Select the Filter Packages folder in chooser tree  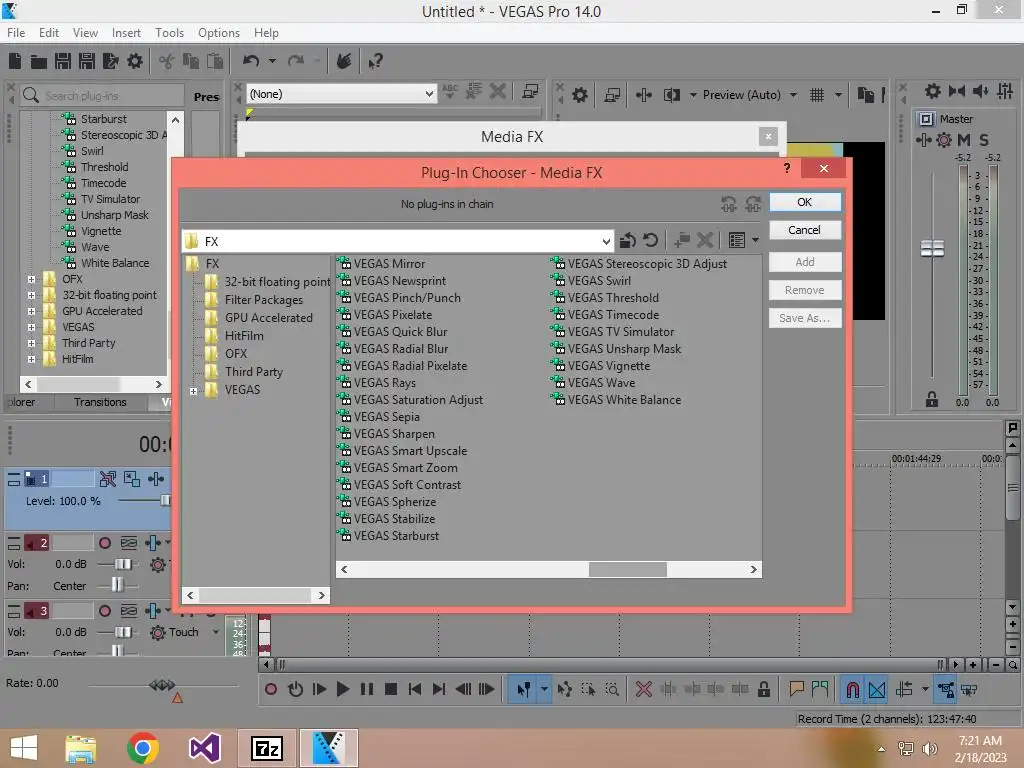(264, 300)
